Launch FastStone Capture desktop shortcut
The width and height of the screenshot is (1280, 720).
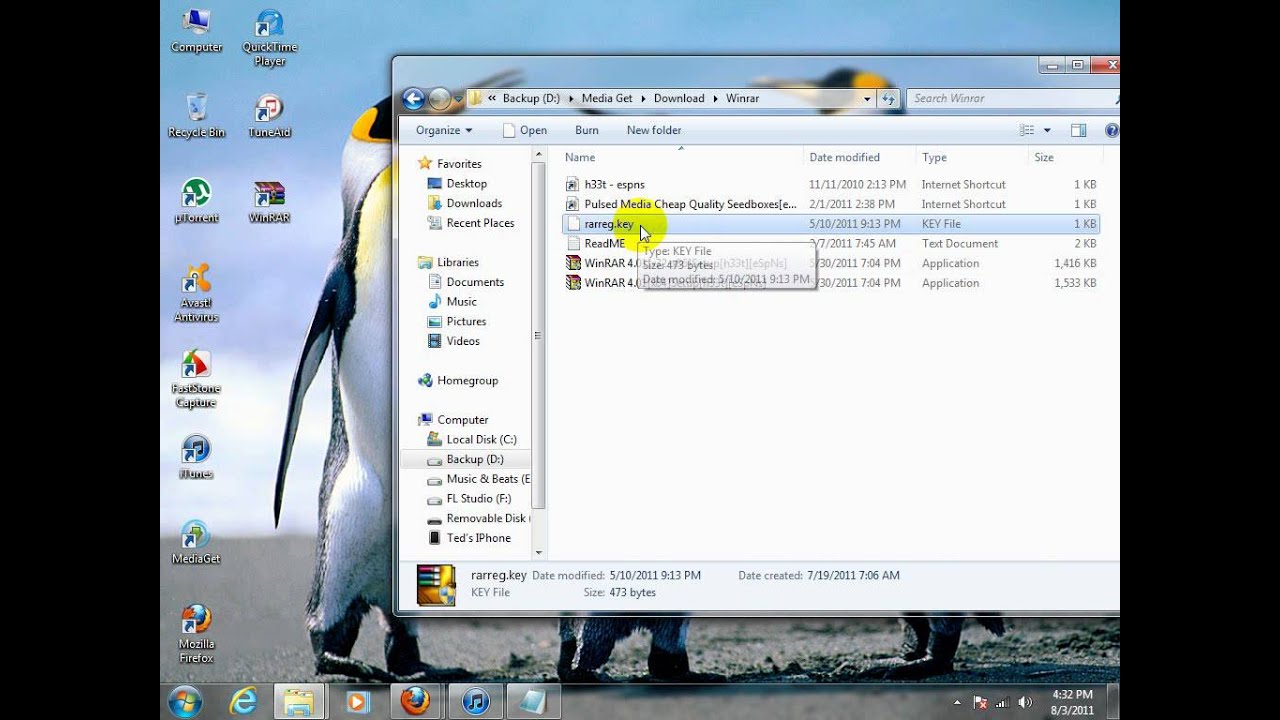[196, 378]
